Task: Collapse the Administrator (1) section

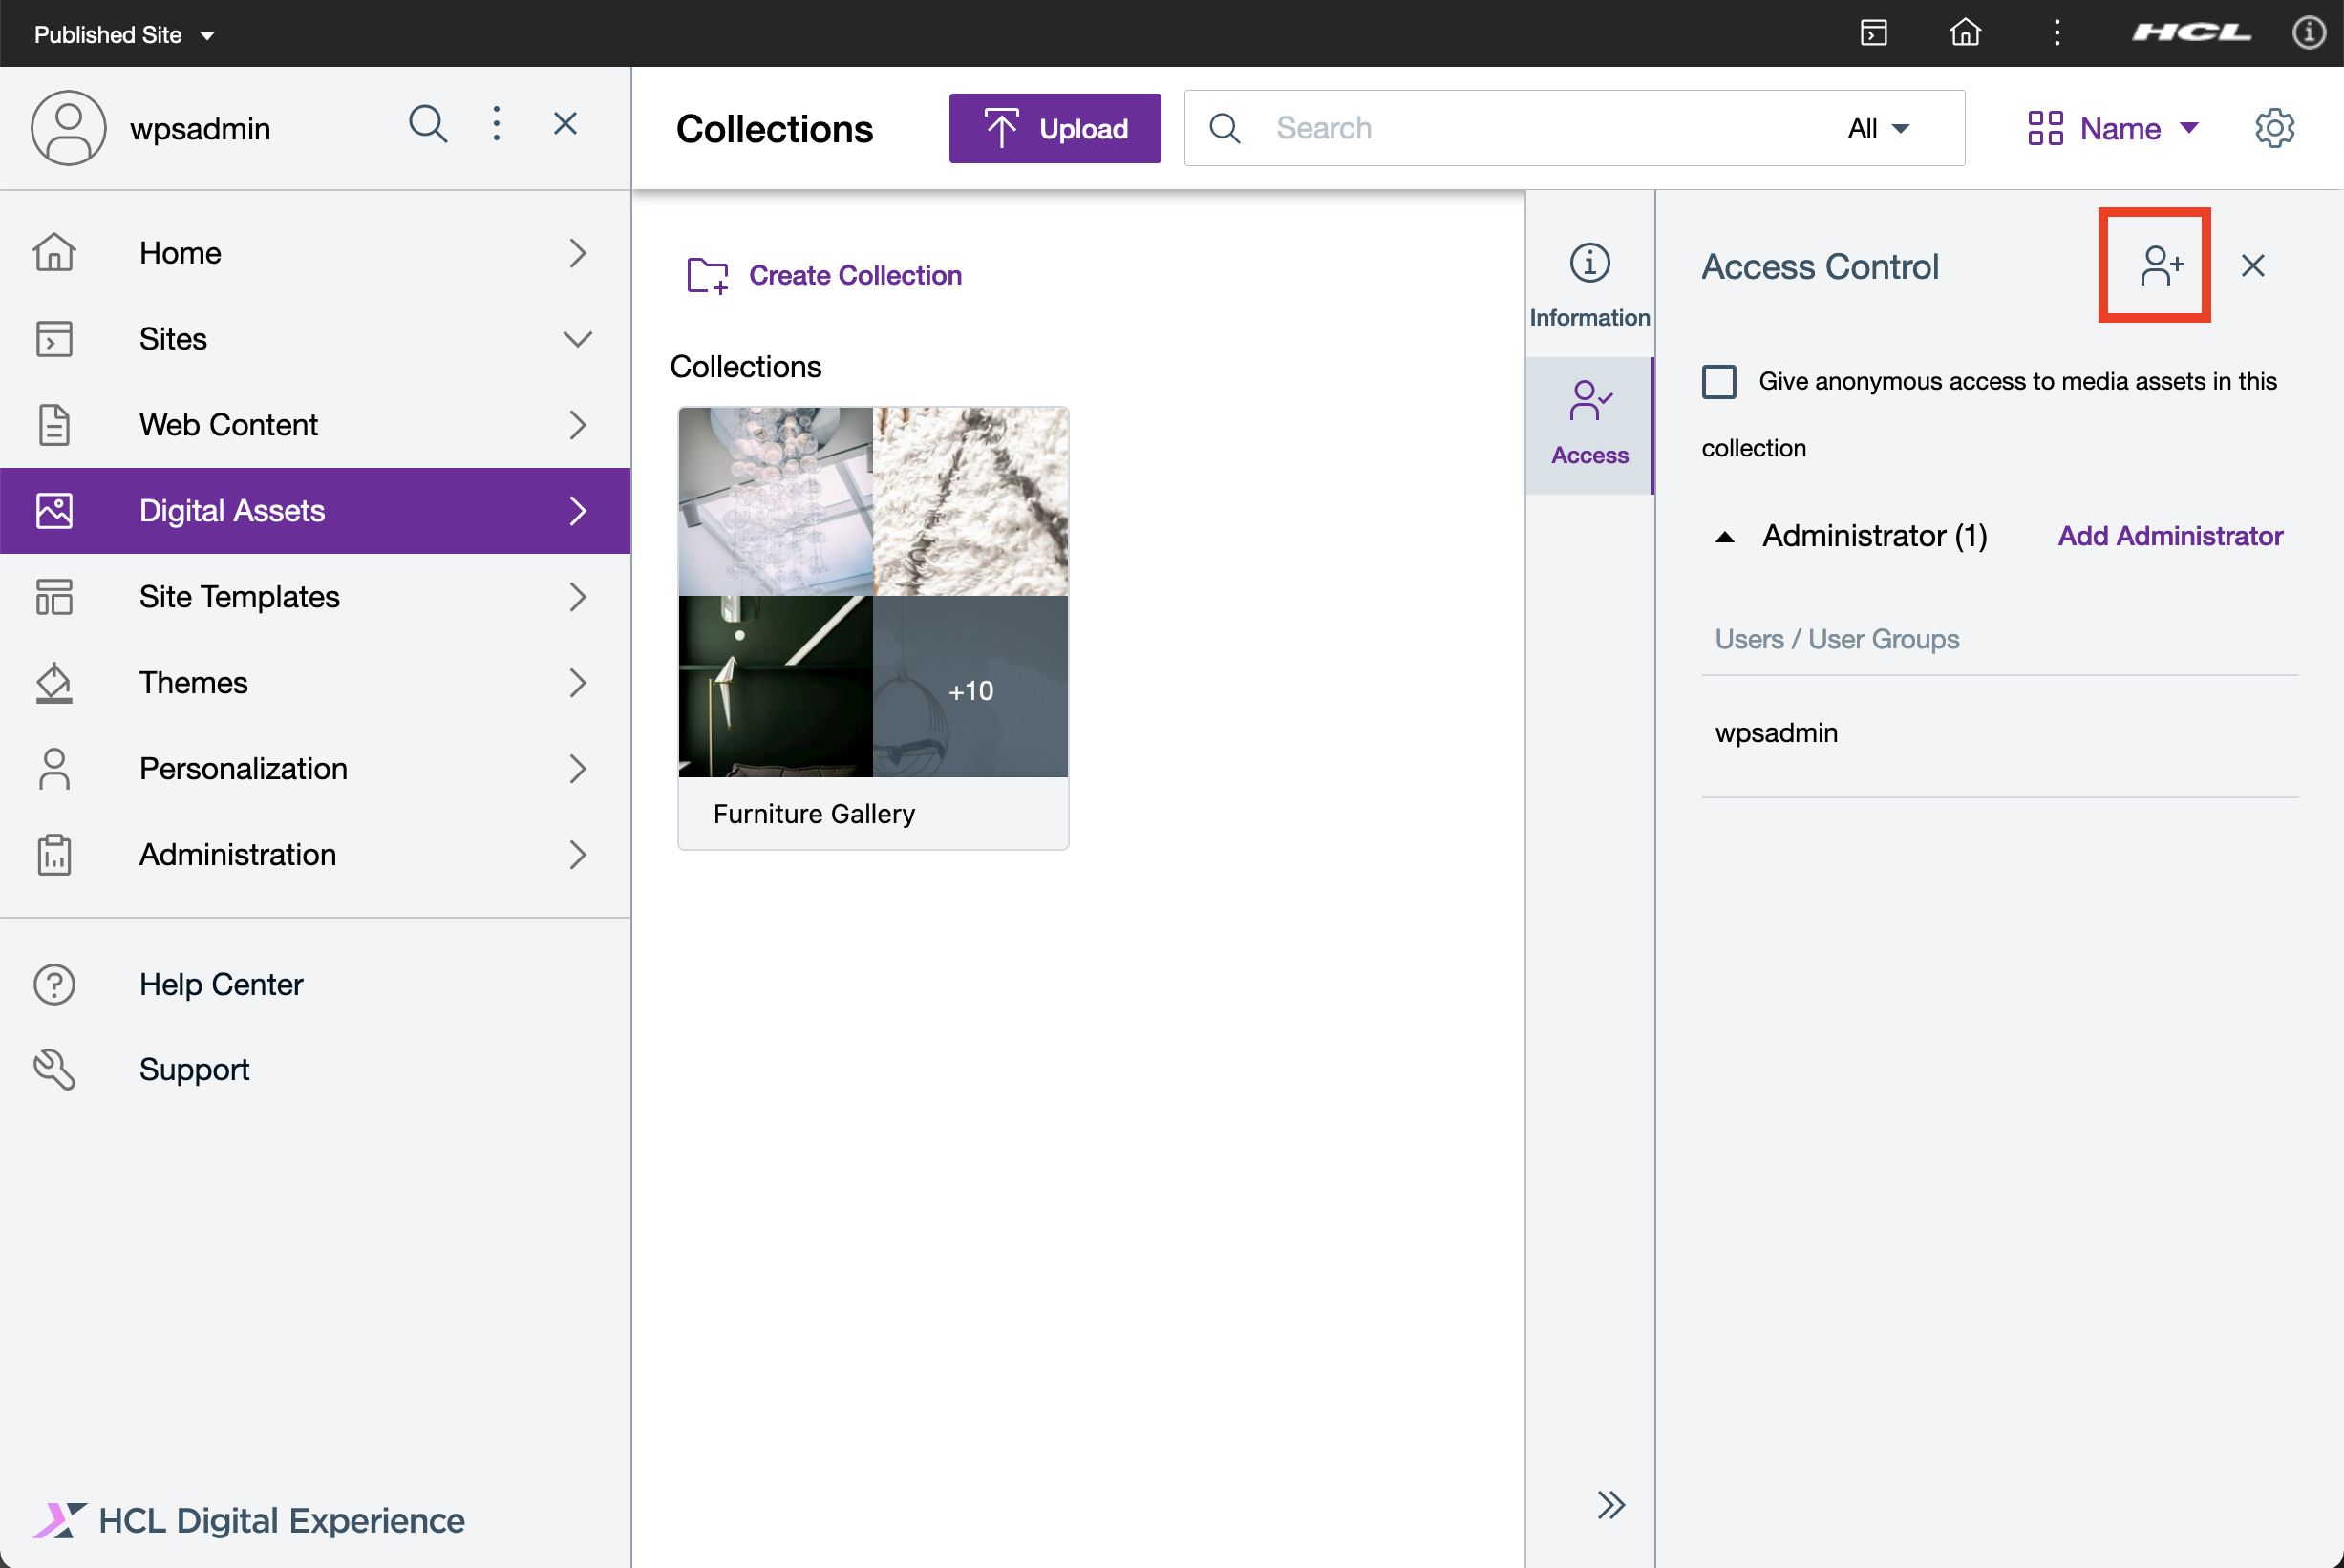Action: [x=1725, y=537]
